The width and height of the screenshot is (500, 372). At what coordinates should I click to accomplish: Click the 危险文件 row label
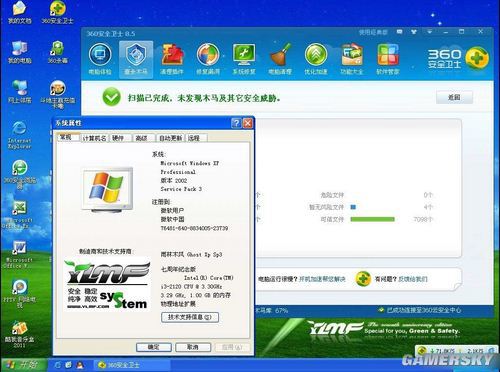click(x=332, y=195)
